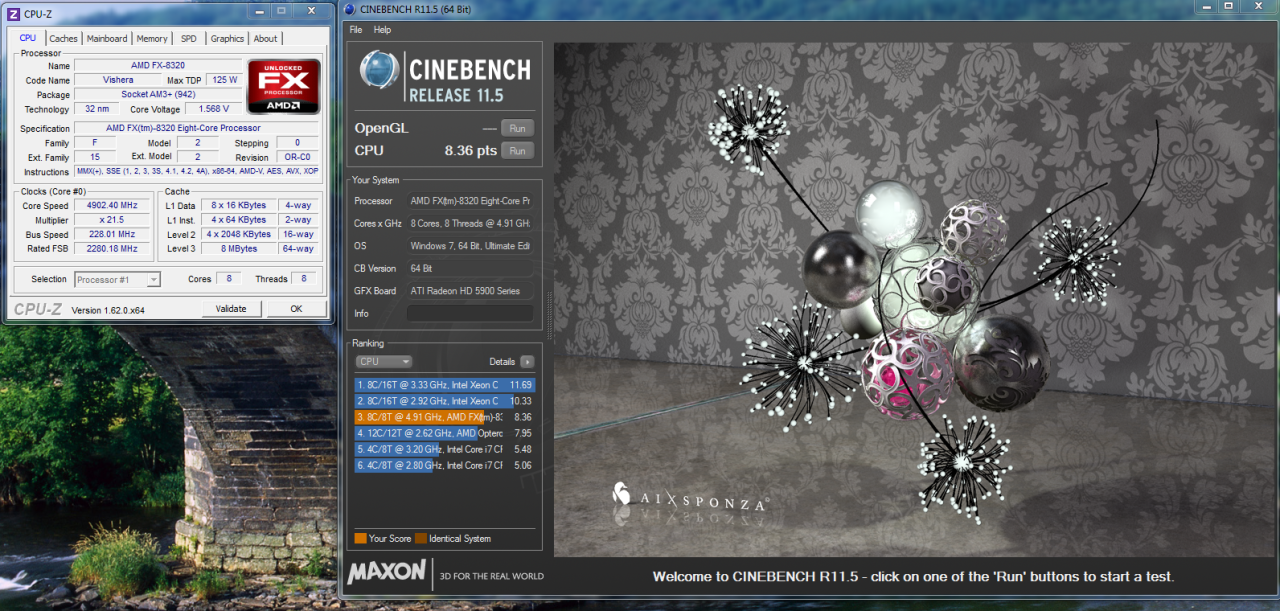This screenshot has height=611, width=1280.
Task: Click the AMD FX-8320 name field
Action: [x=158, y=66]
